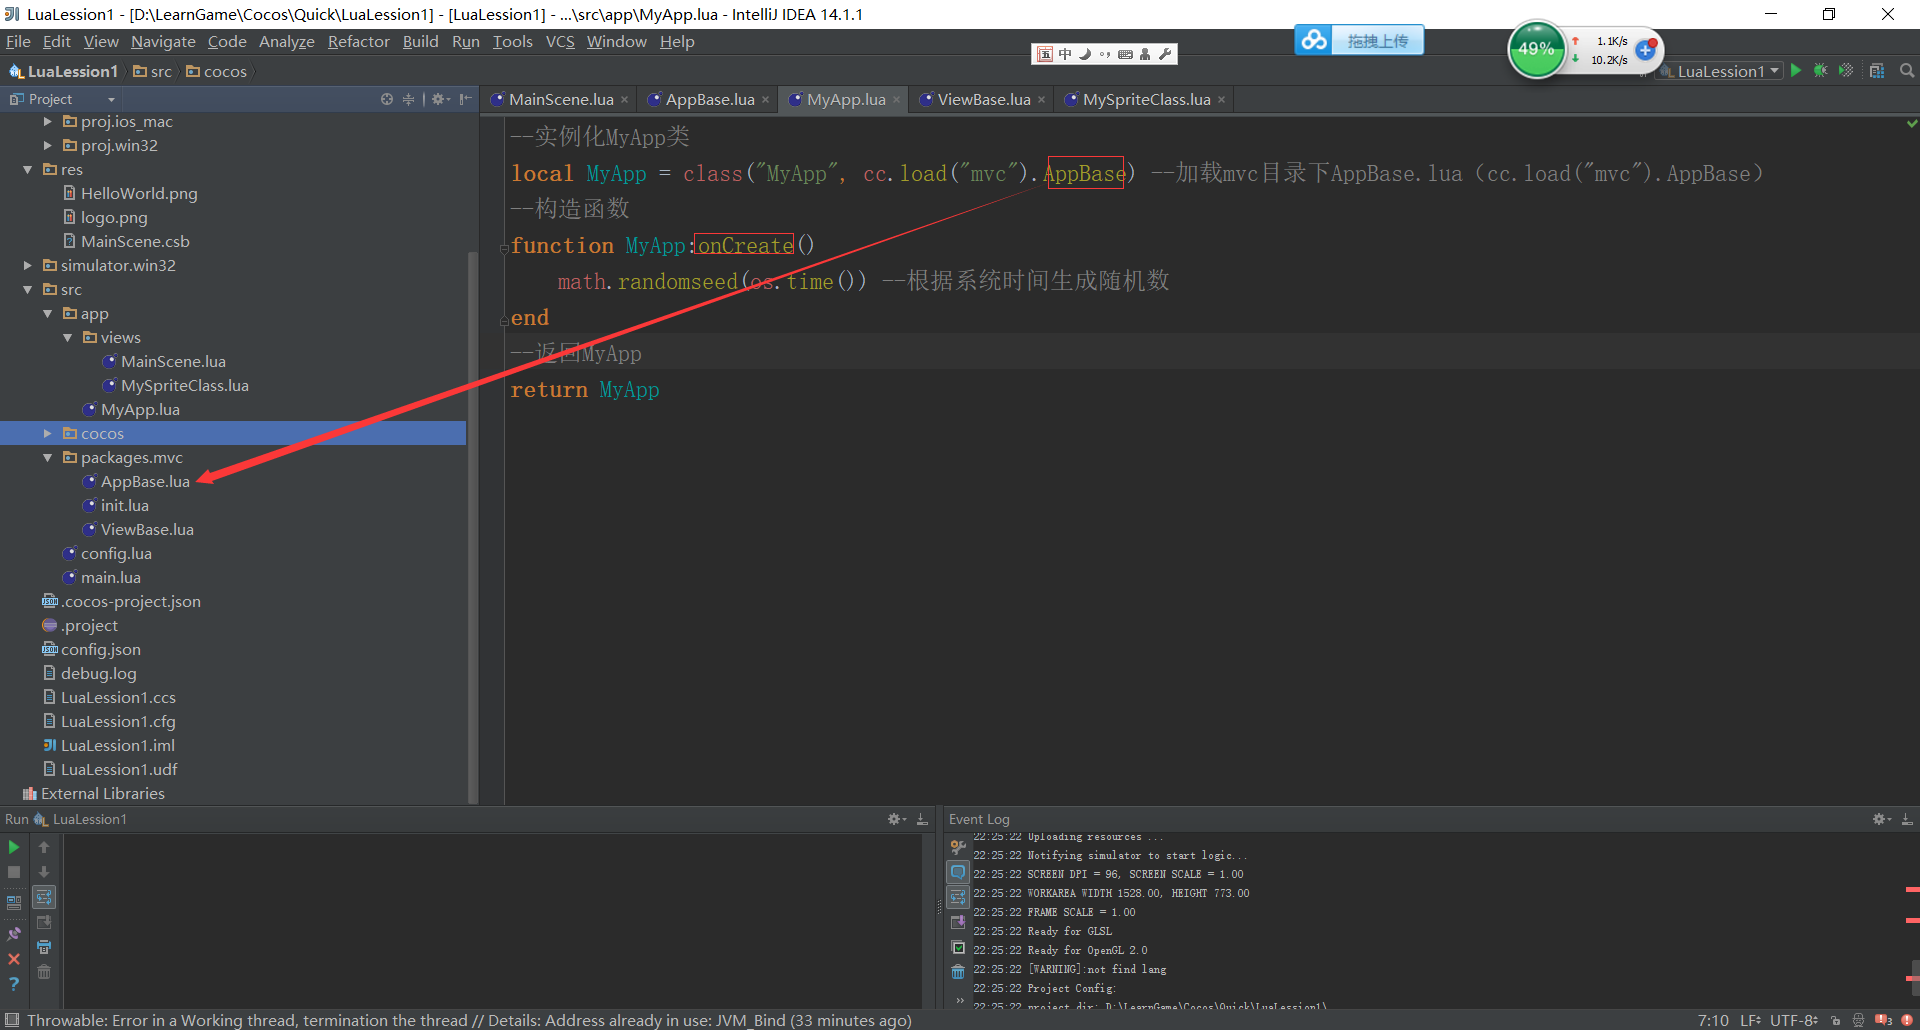The image size is (1920, 1030).
Task: Select config.json in the project tree
Action: (x=100, y=649)
